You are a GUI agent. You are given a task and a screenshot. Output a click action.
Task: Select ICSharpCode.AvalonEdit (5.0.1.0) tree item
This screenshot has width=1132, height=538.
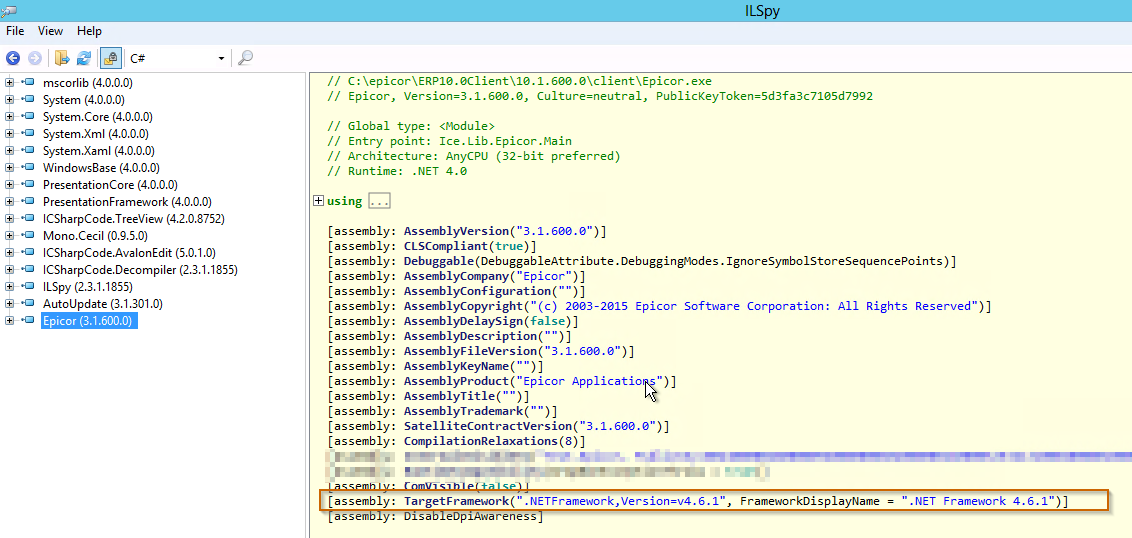[129, 253]
